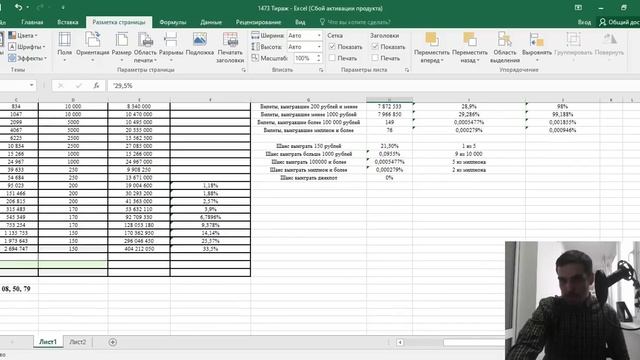The width and height of the screenshot is (640, 360).
Task: Toggle Сетка Показать checkbox
Action: (332, 47)
